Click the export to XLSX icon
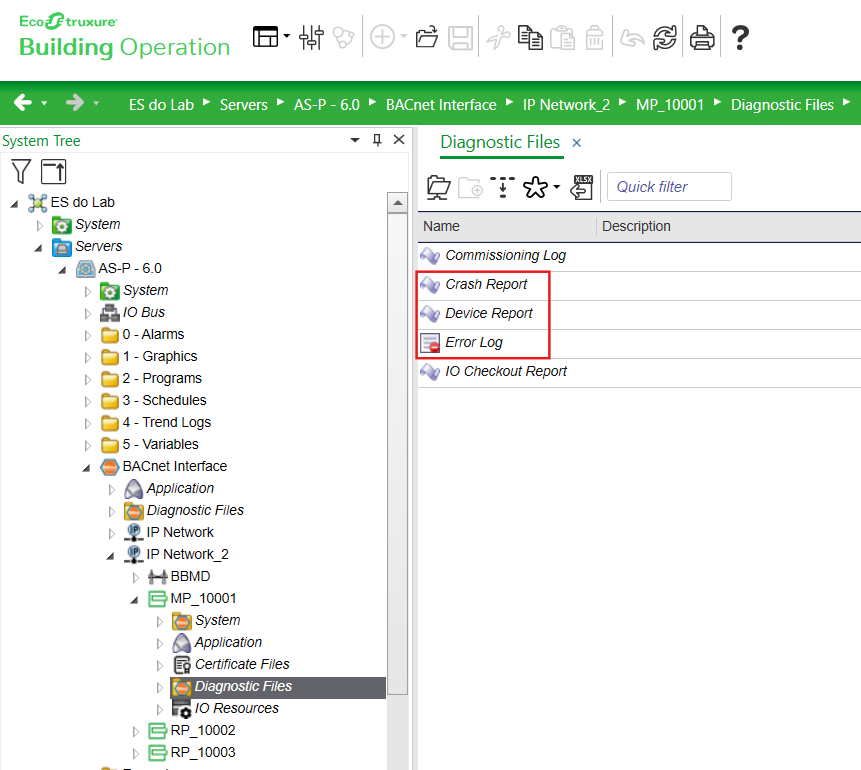Image resolution: width=861 pixels, height=770 pixels. click(582, 187)
